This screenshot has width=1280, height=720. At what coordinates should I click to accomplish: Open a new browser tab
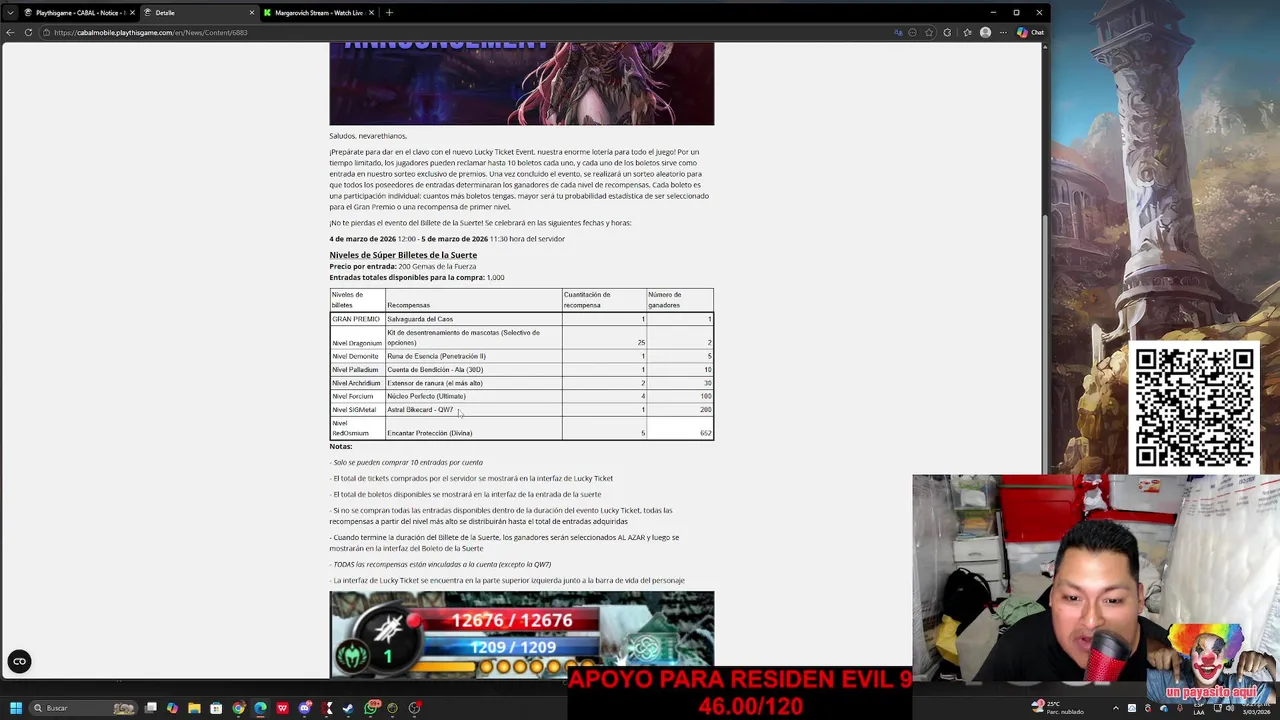389,12
